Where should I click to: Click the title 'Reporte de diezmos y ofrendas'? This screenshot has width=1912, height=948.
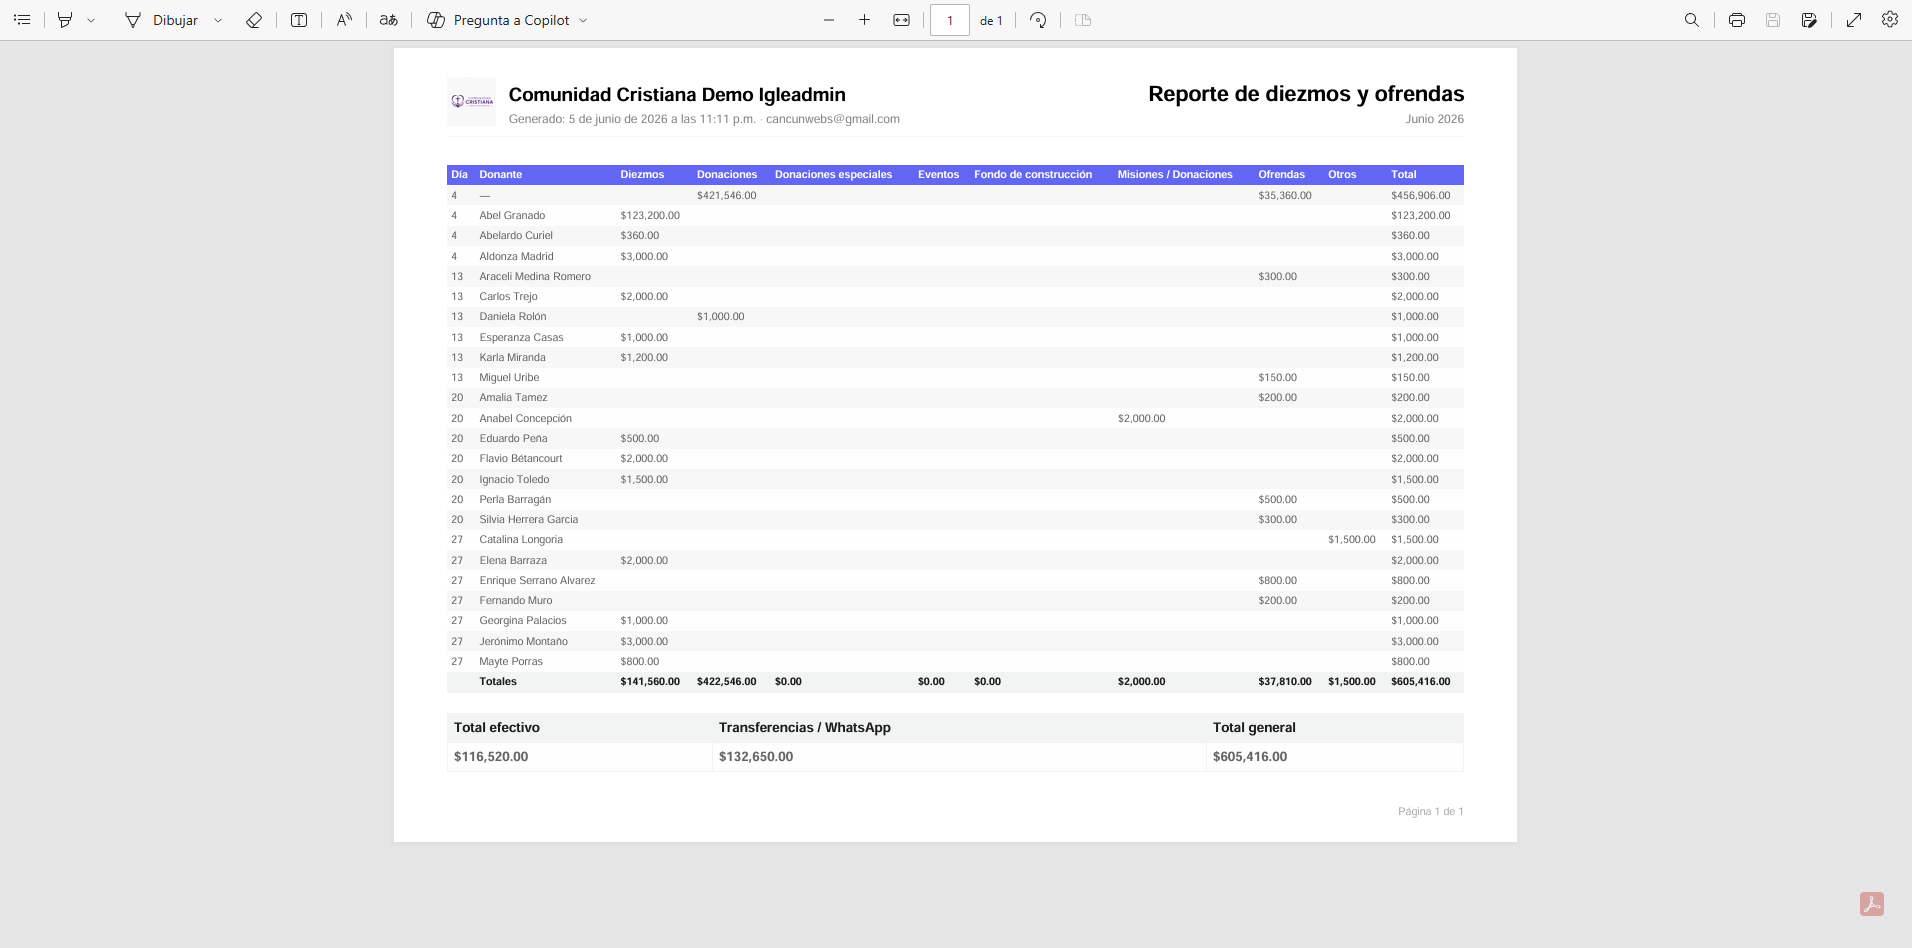point(1306,94)
